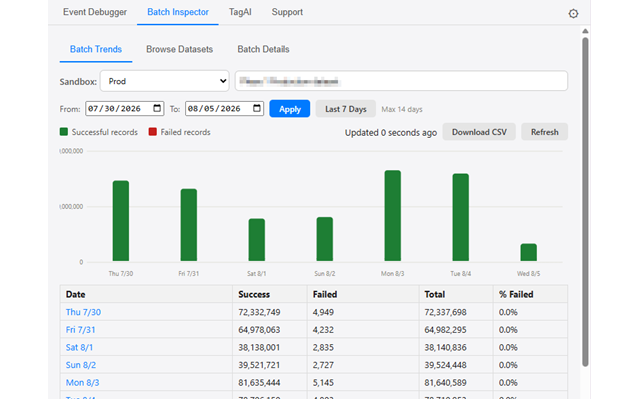
Task: Click the blurred dataset search field
Action: (401, 81)
